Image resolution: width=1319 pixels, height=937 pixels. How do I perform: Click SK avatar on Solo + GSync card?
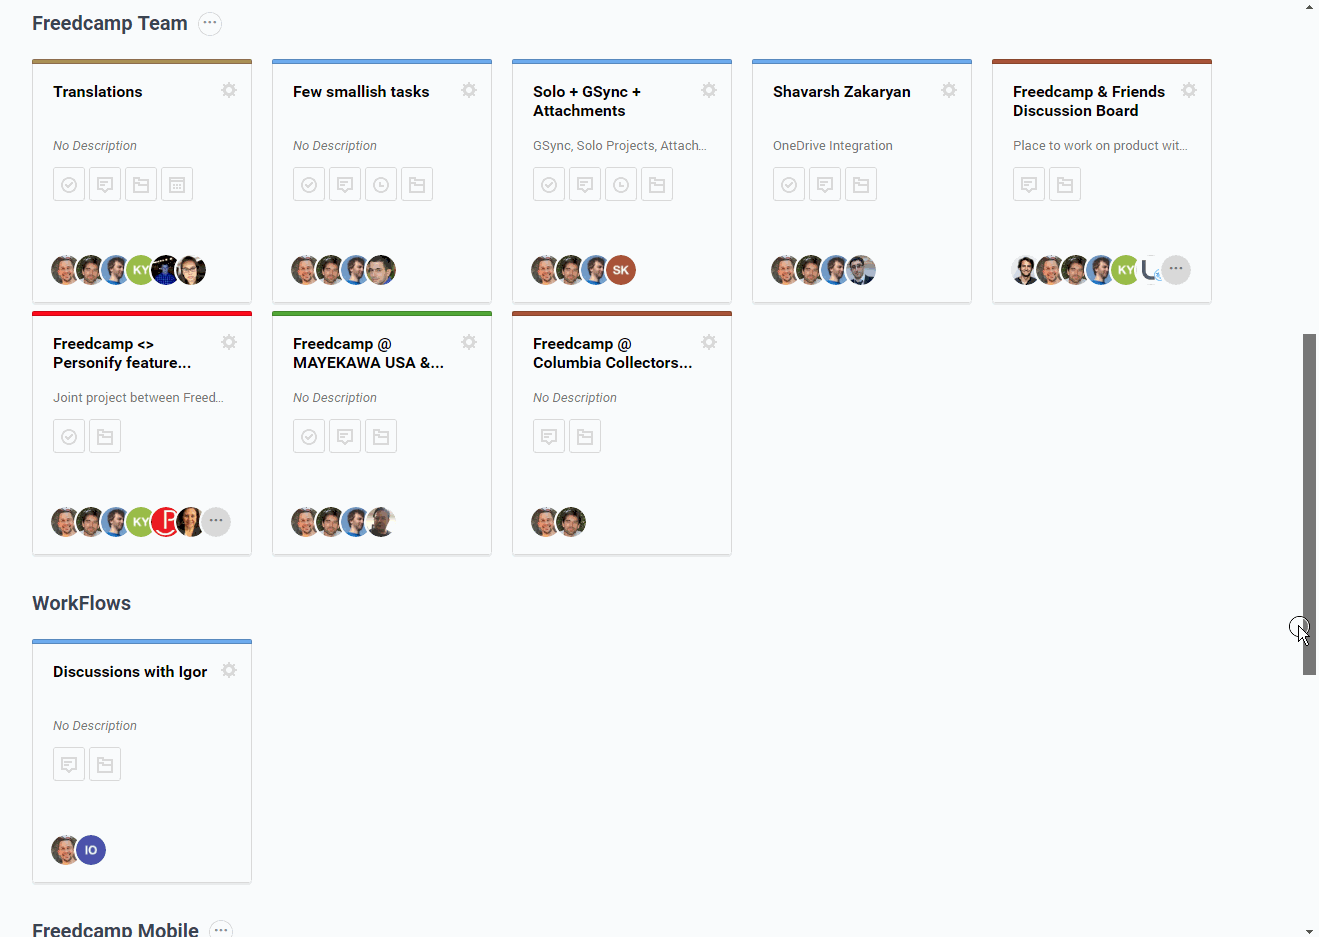[621, 270]
